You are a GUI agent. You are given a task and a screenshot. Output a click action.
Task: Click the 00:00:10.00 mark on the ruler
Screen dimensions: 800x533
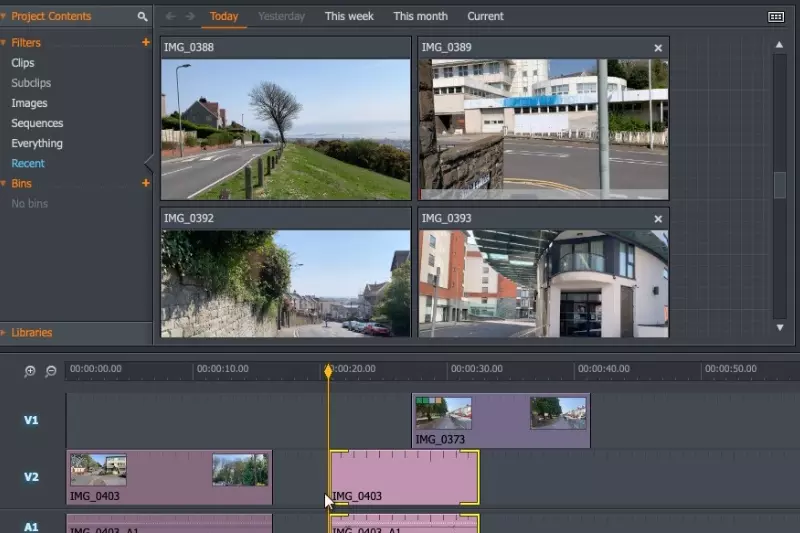click(222, 369)
